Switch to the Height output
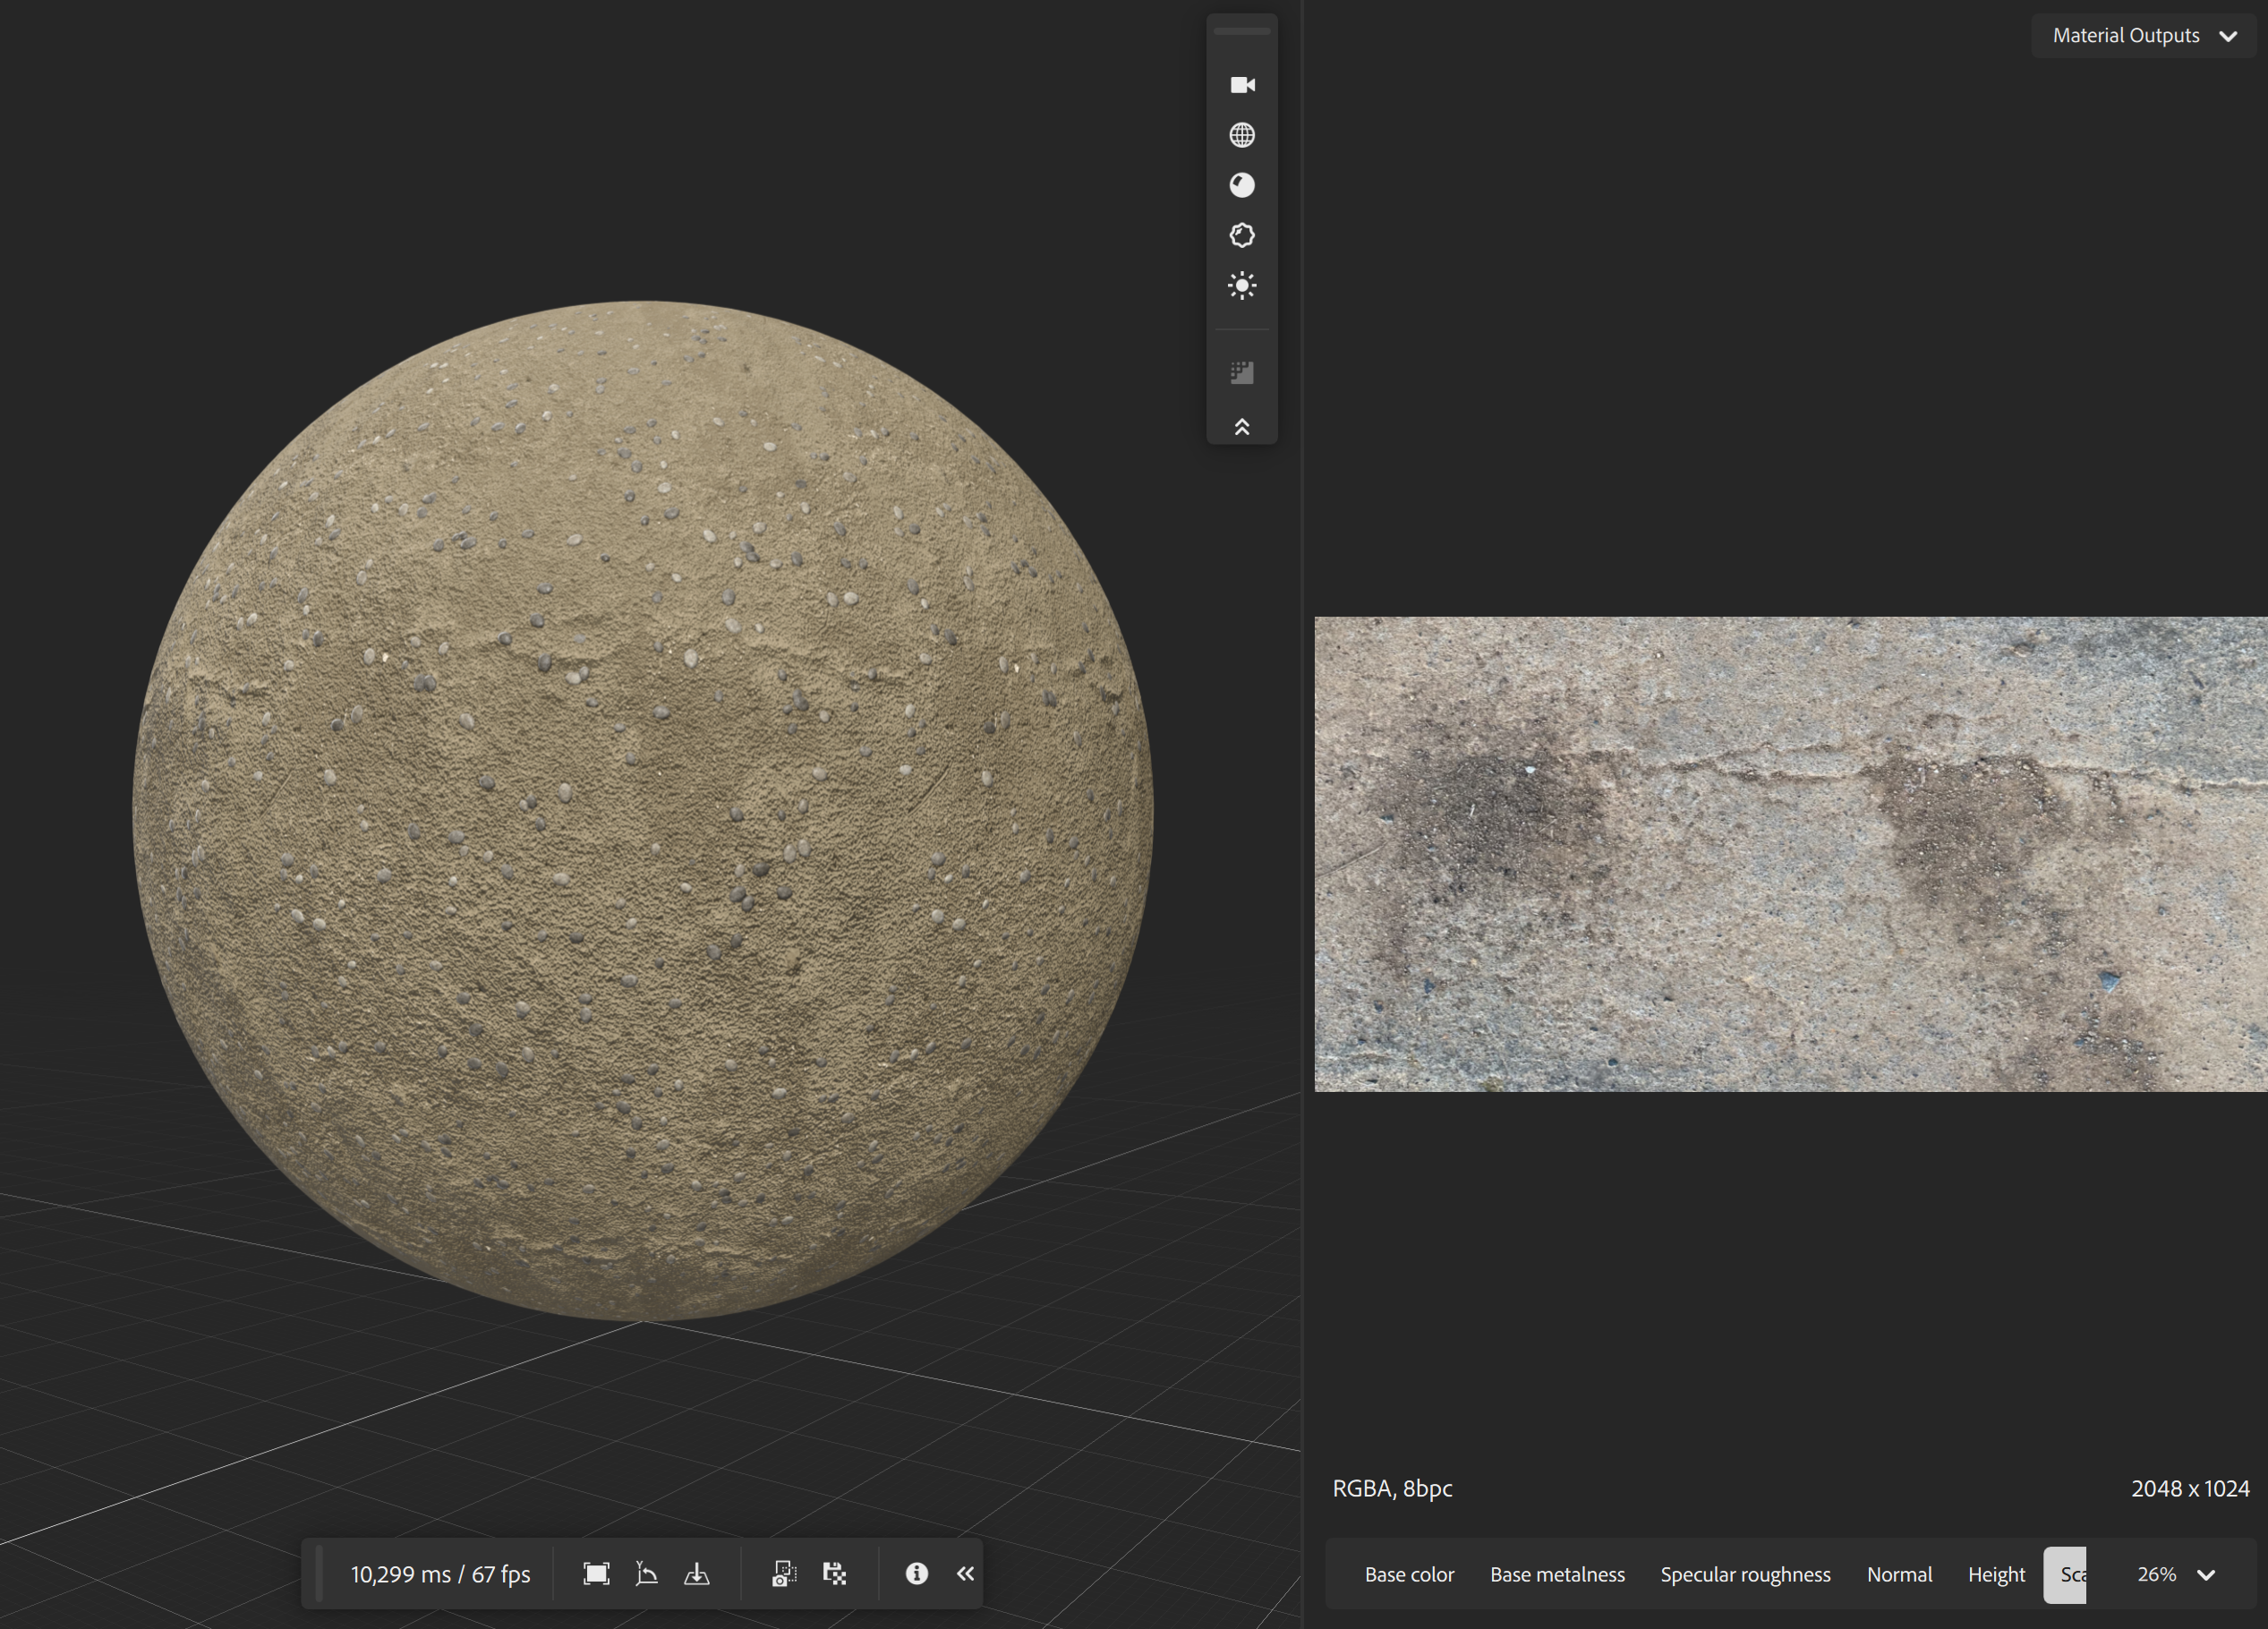The height and width of the screenshot is (1629, 2268). click(1996, 1575)
